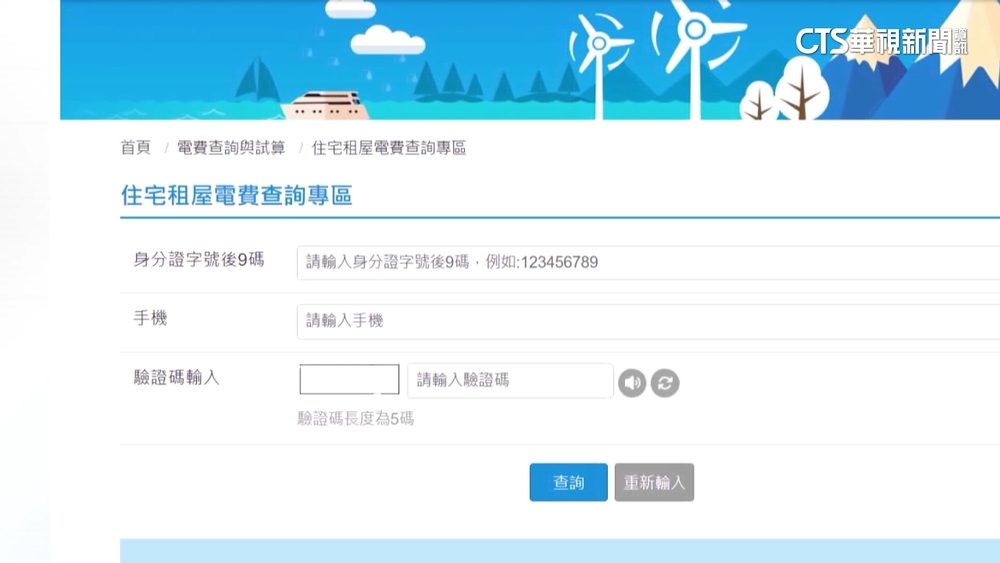
Task: Refresh the captcha image
Action: [x=665, y=383]
